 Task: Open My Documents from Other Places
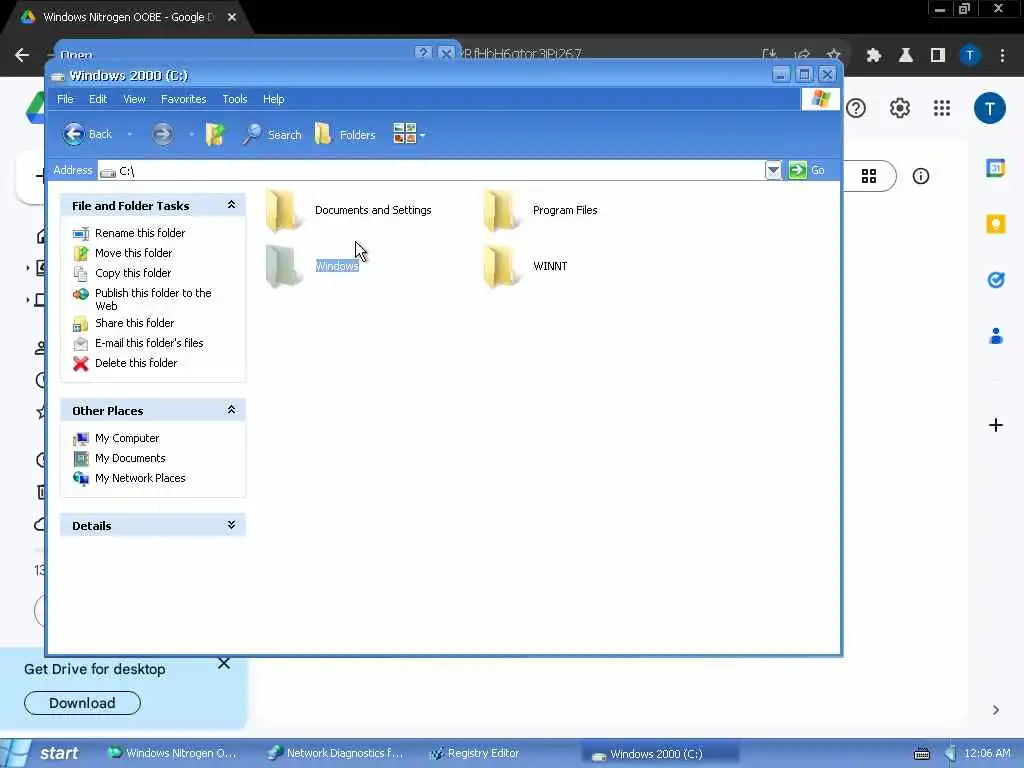(x=130, y=458)
